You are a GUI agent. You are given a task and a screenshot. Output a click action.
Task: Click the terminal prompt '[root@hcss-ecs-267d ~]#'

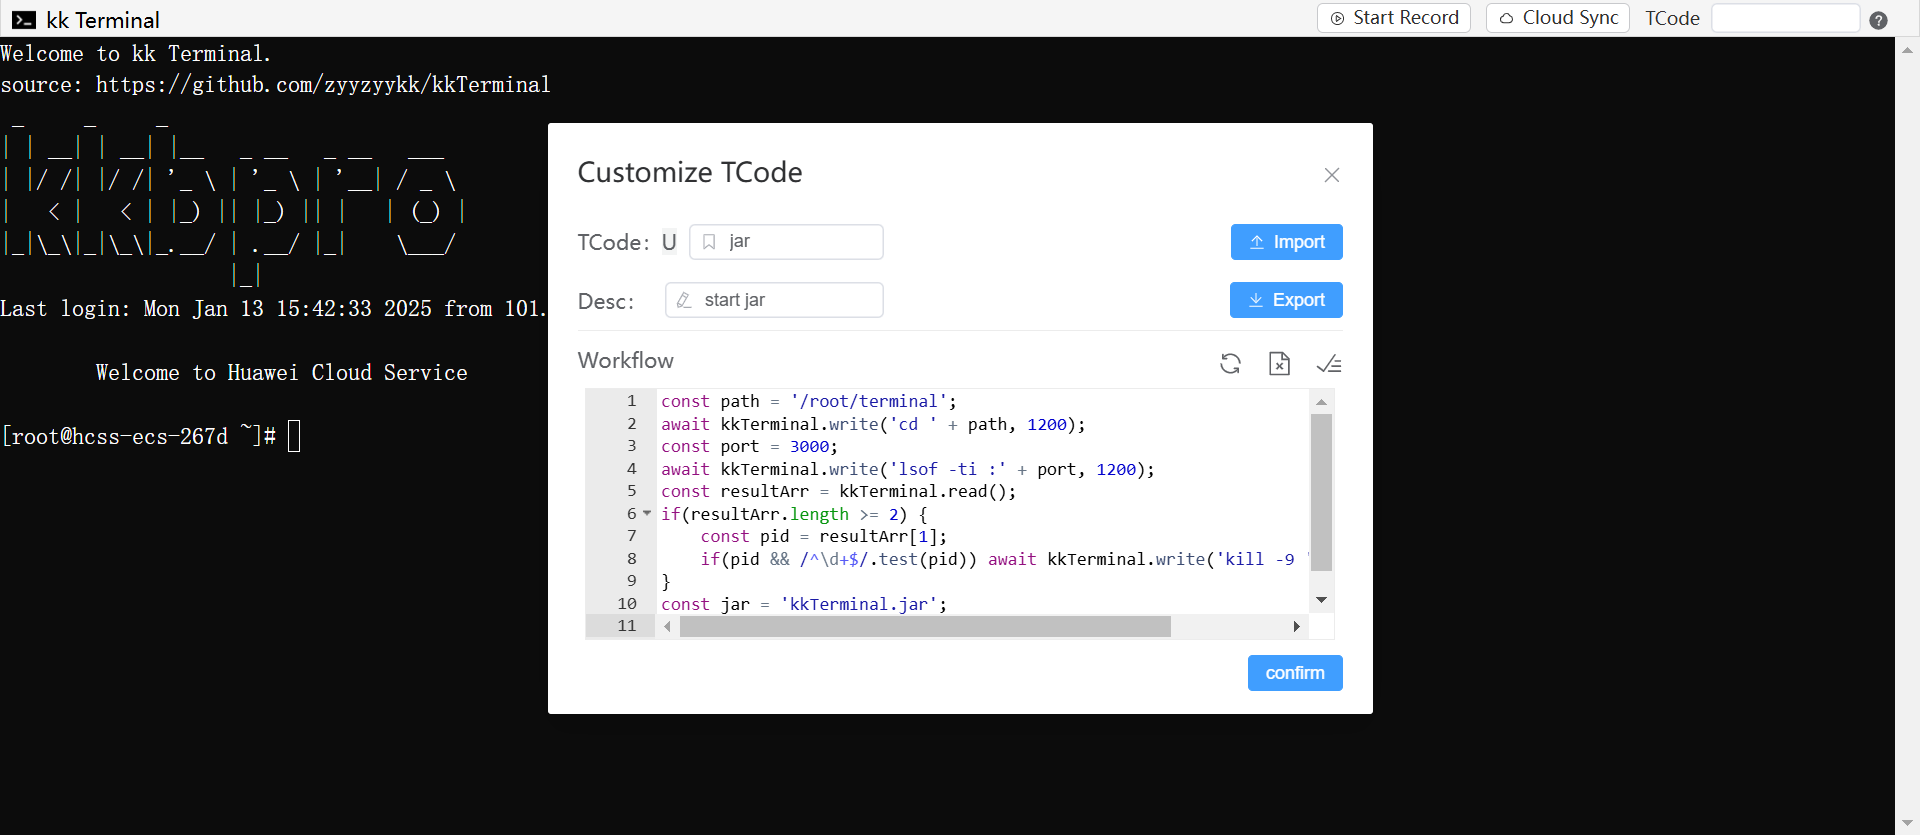pyautogui.click(x=138, y=437)
